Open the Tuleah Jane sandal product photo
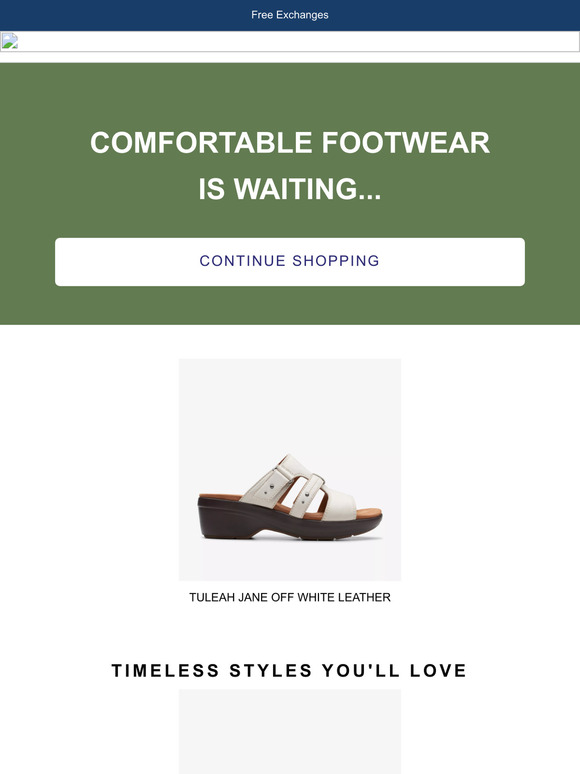This screenshot has height=774, width=580. point(290,469)
